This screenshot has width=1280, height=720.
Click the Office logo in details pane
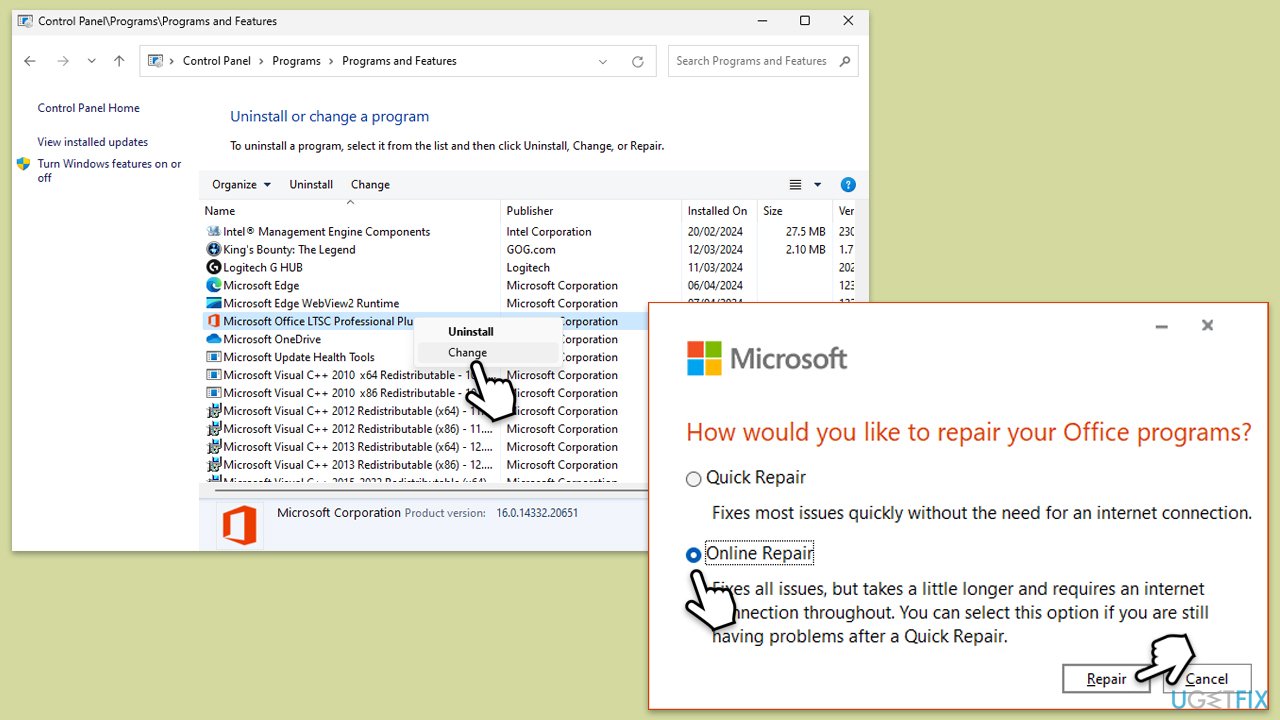point(240,525)
